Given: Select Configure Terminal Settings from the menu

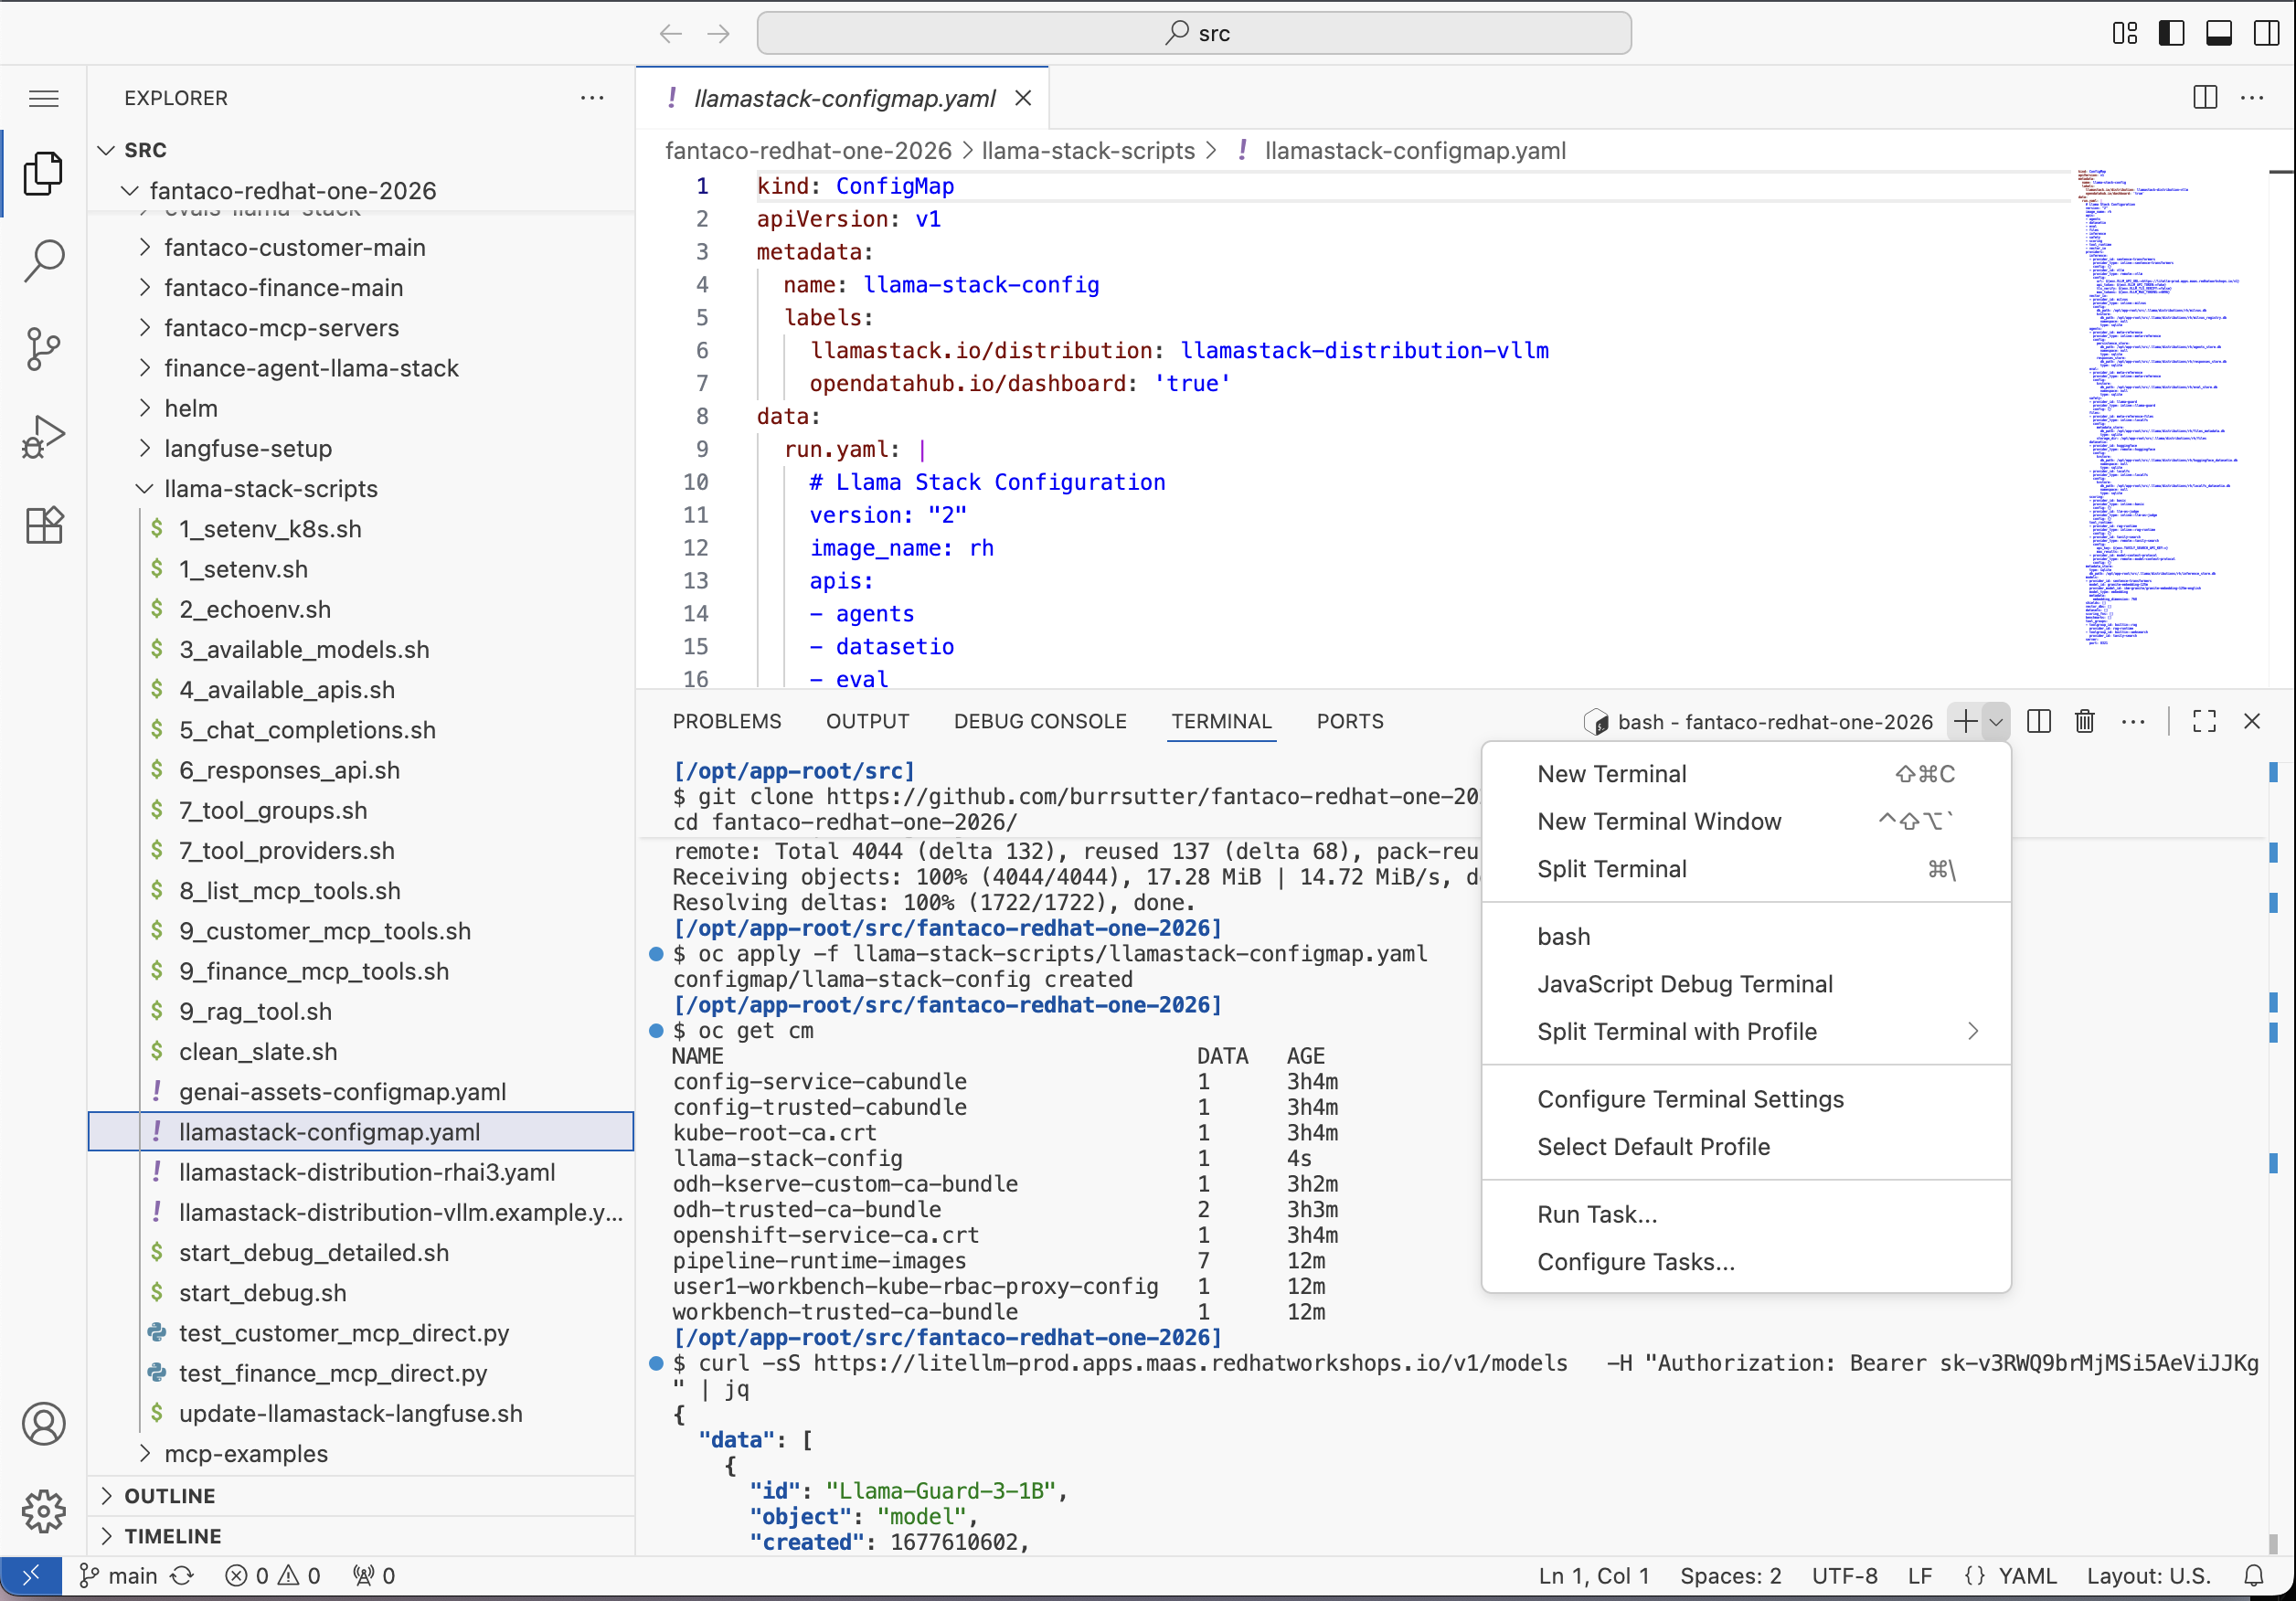Looking at the screenshot, I should point(1690,1098).
